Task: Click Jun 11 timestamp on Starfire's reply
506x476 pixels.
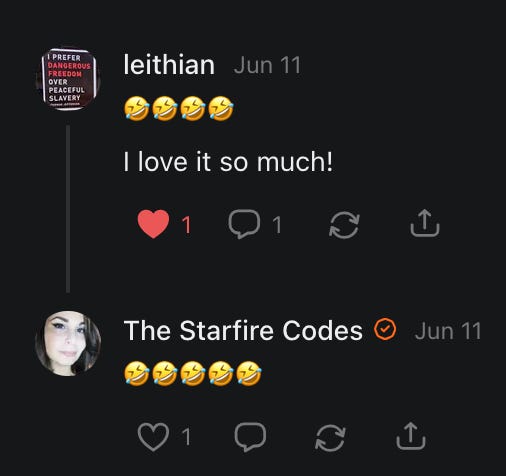Action: pyautogui.click(x=448, y=331)
